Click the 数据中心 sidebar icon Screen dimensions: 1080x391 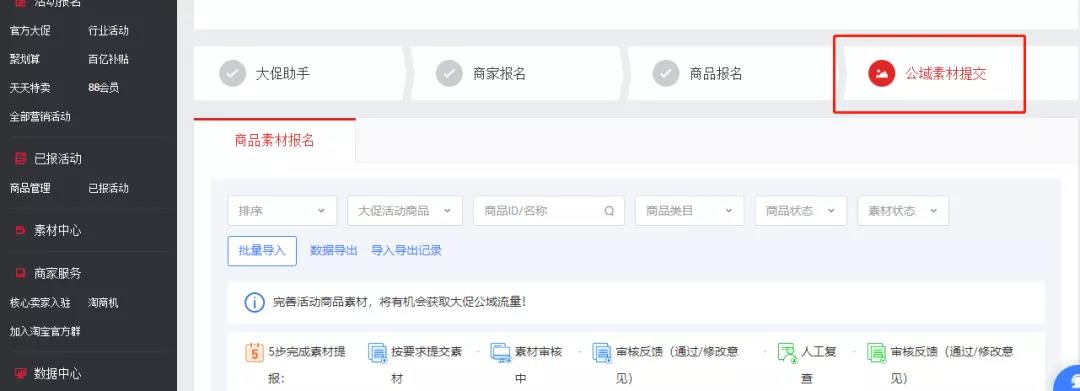click(x=21, y=374)
